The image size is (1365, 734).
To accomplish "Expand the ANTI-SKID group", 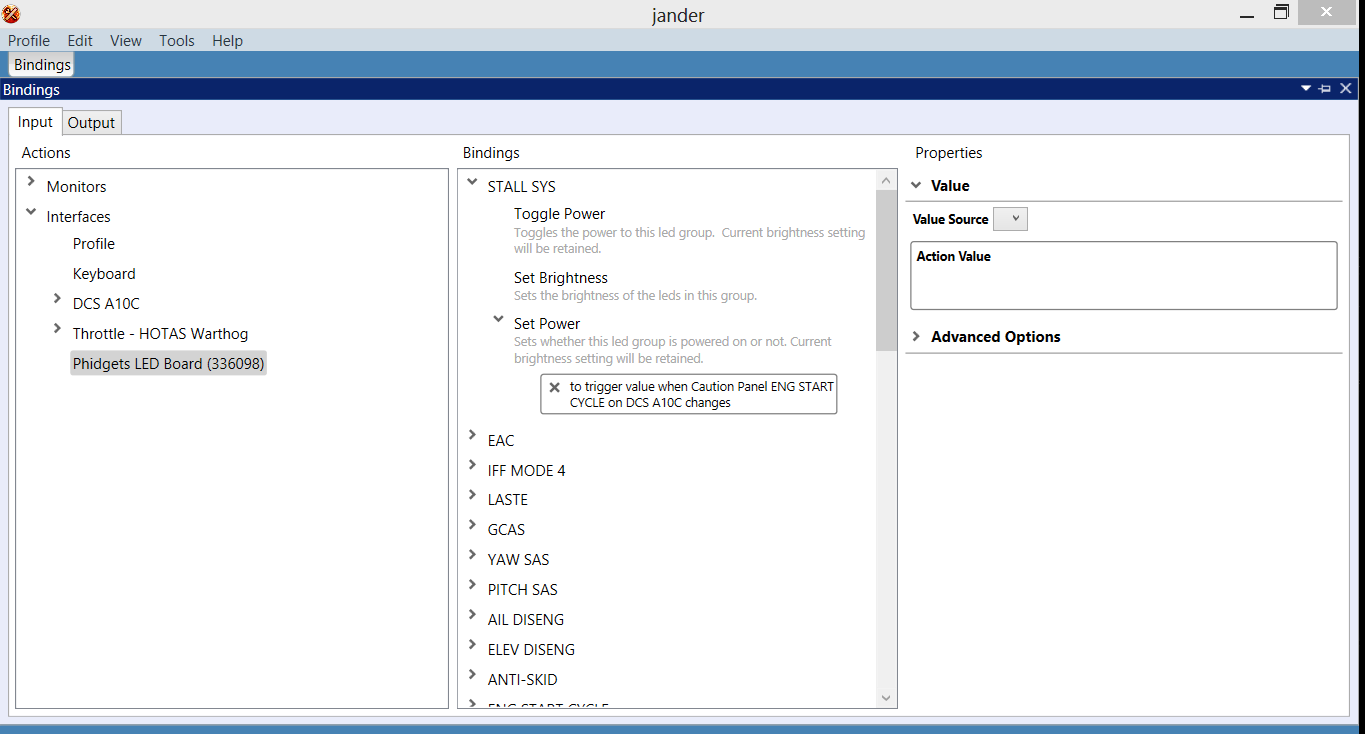I will click(x=472, y=675).
